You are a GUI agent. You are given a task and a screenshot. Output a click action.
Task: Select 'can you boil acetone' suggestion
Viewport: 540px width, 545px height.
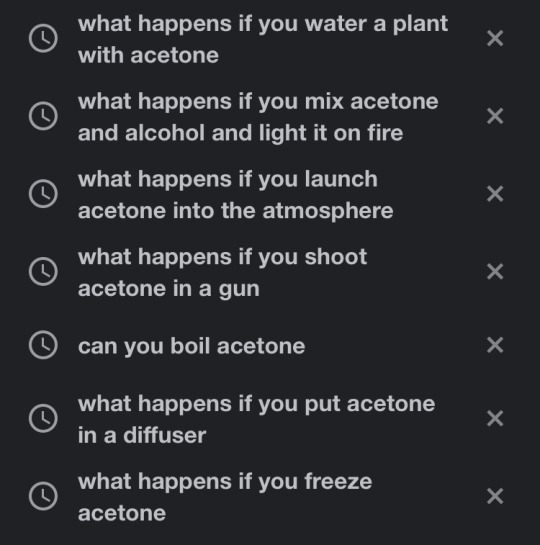191,346
